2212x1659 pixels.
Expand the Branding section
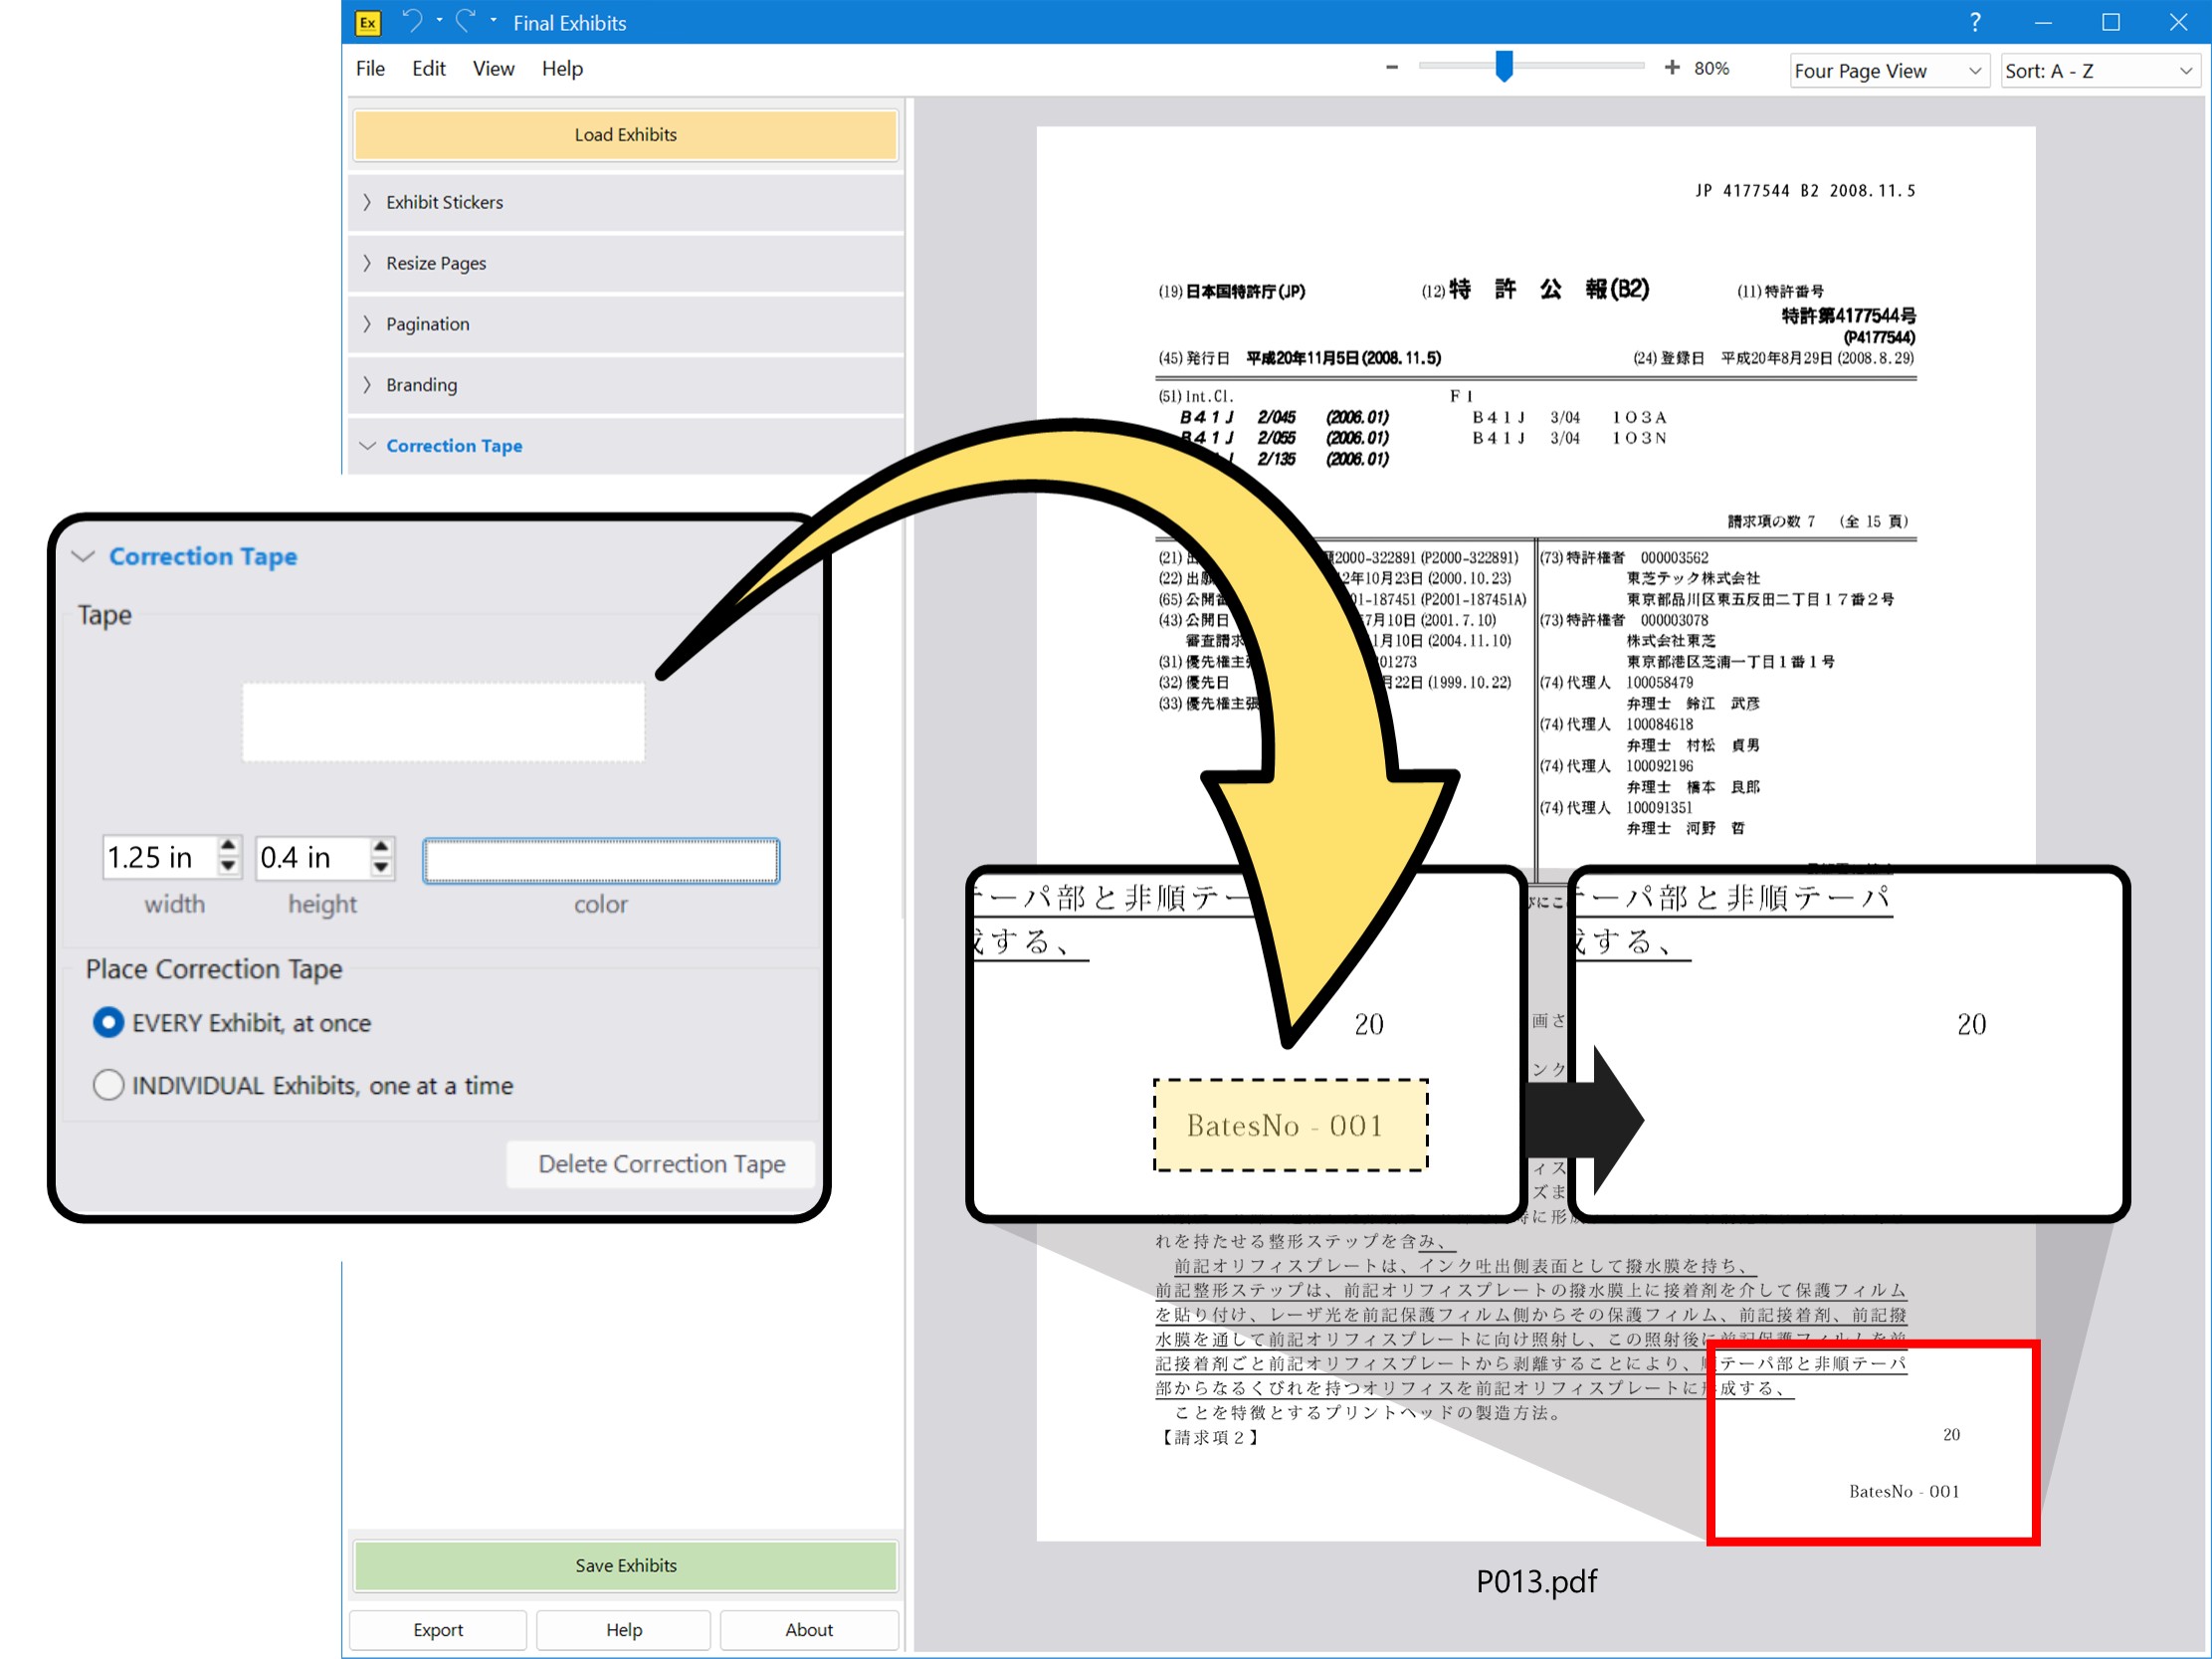click(x=625, y=385)
